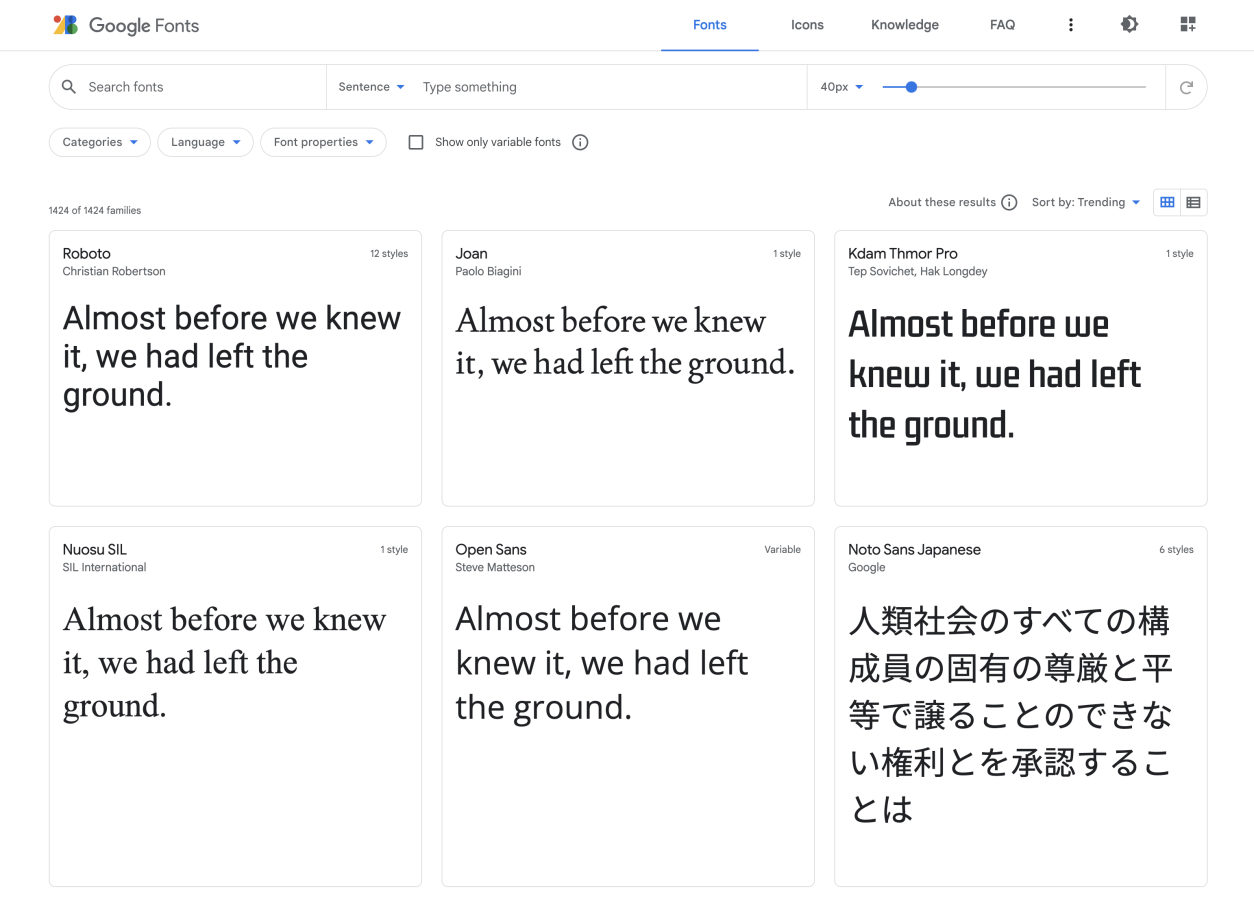
Task: Switch font results to list view icon
Action: (x=1194, y=202)
